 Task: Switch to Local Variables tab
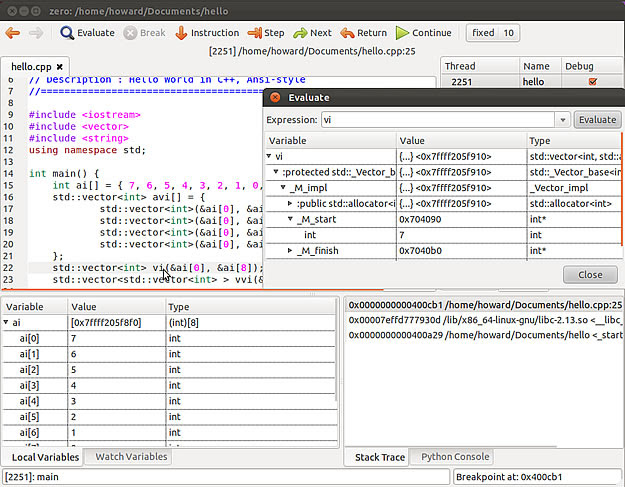[45, 457]
